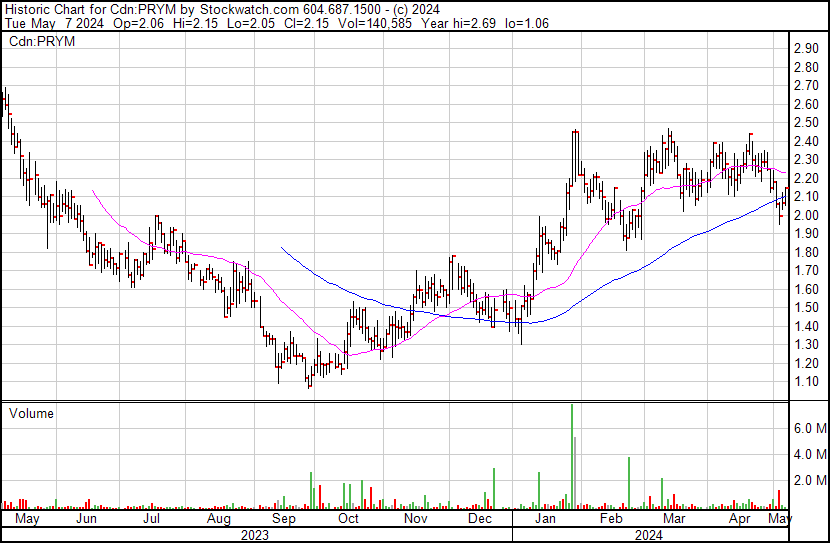The width and height of the screenshot is (830, 543).
Task: Click the Volume panel label
Action: tap(31, 413)
